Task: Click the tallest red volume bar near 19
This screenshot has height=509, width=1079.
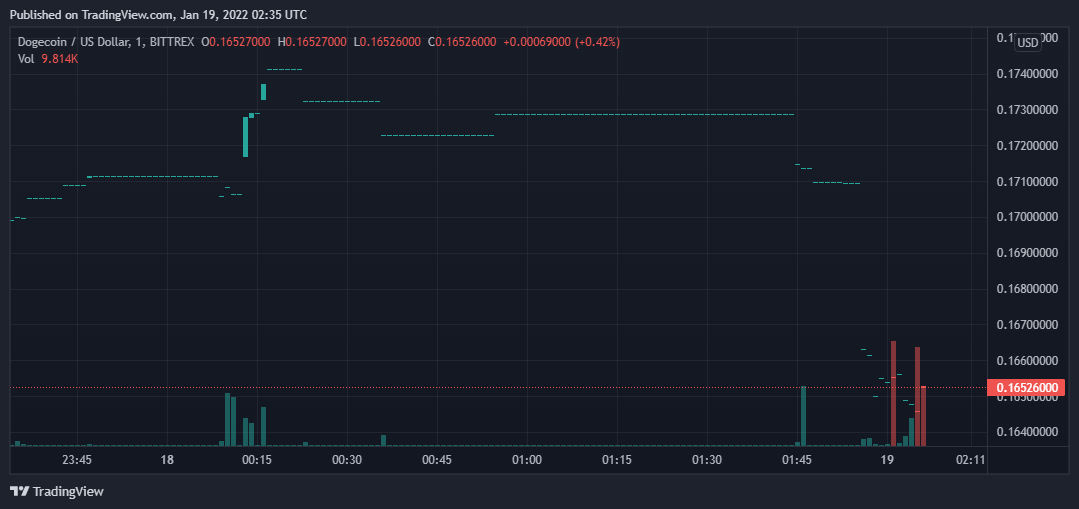Action: (x=893, y=394)
